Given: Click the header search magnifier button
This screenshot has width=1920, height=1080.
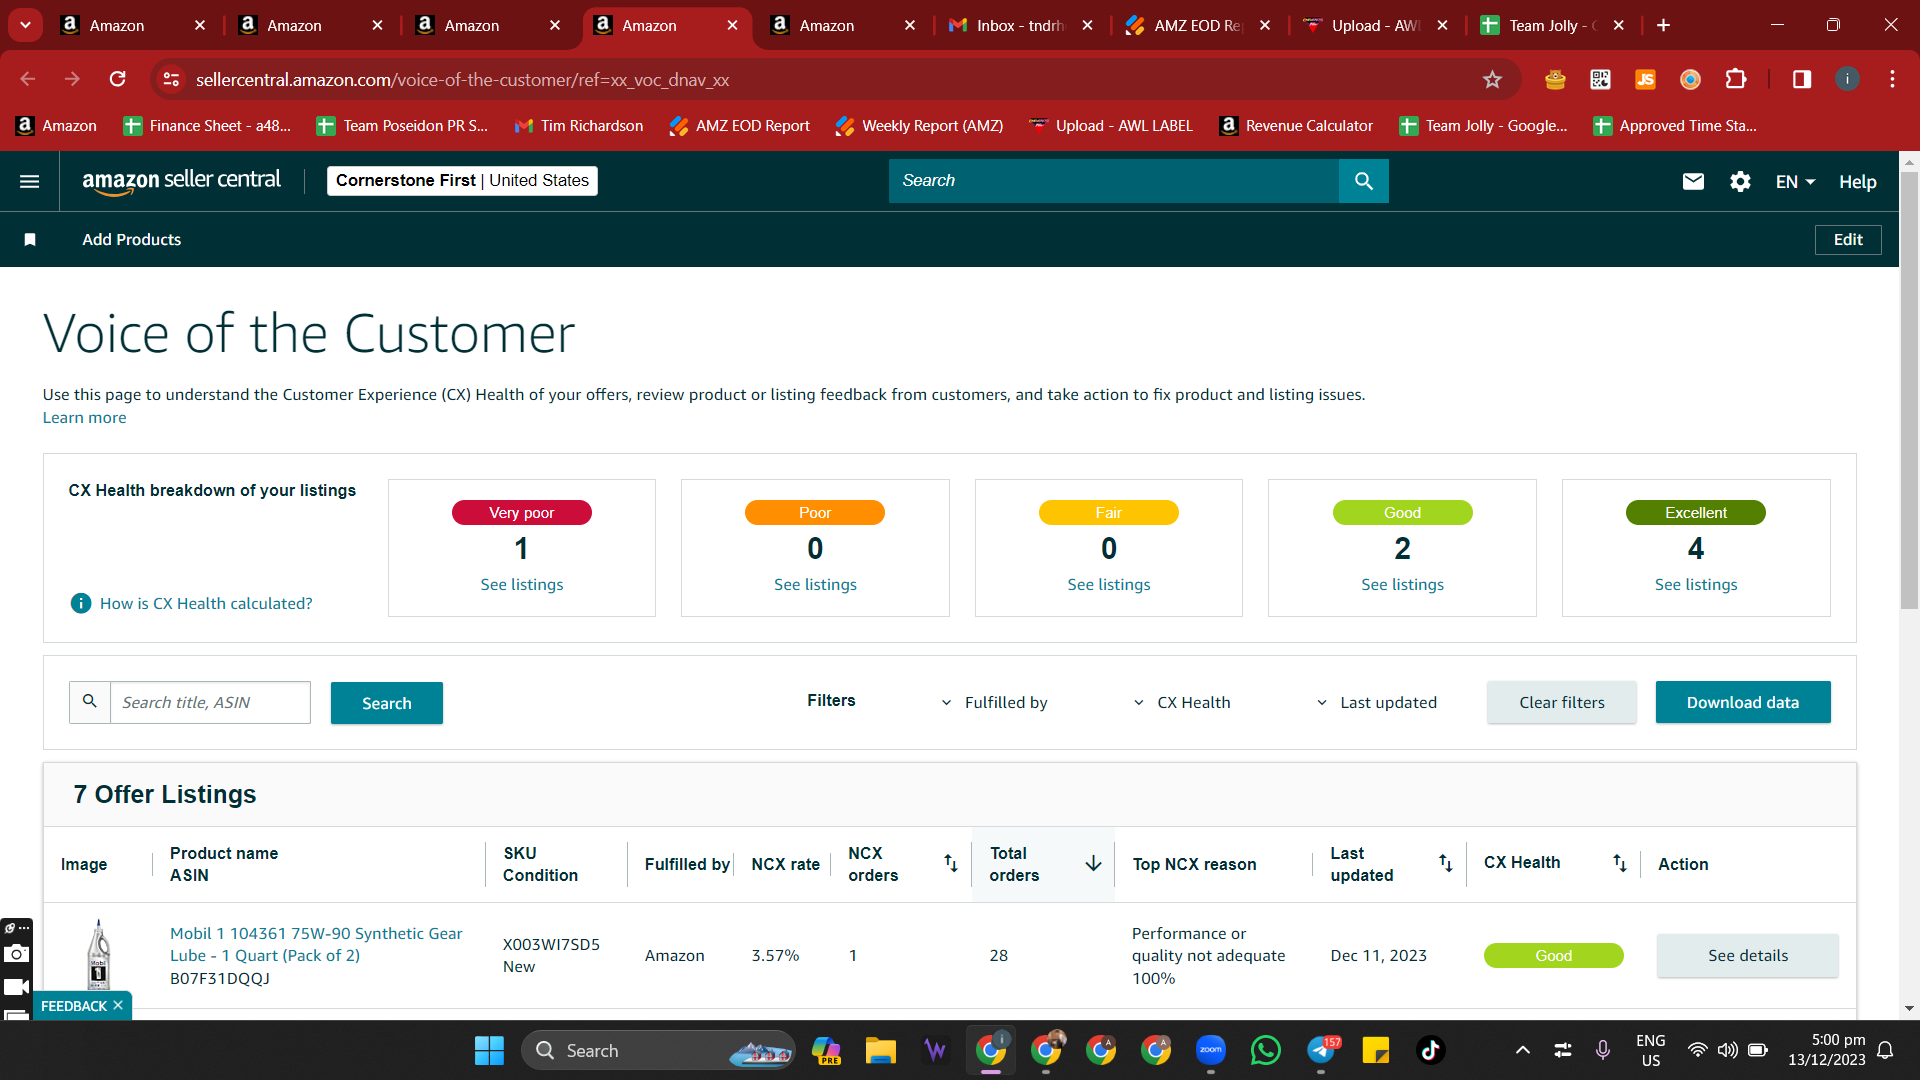Looking at the screenshot, I should click(x=1364, y=181).
